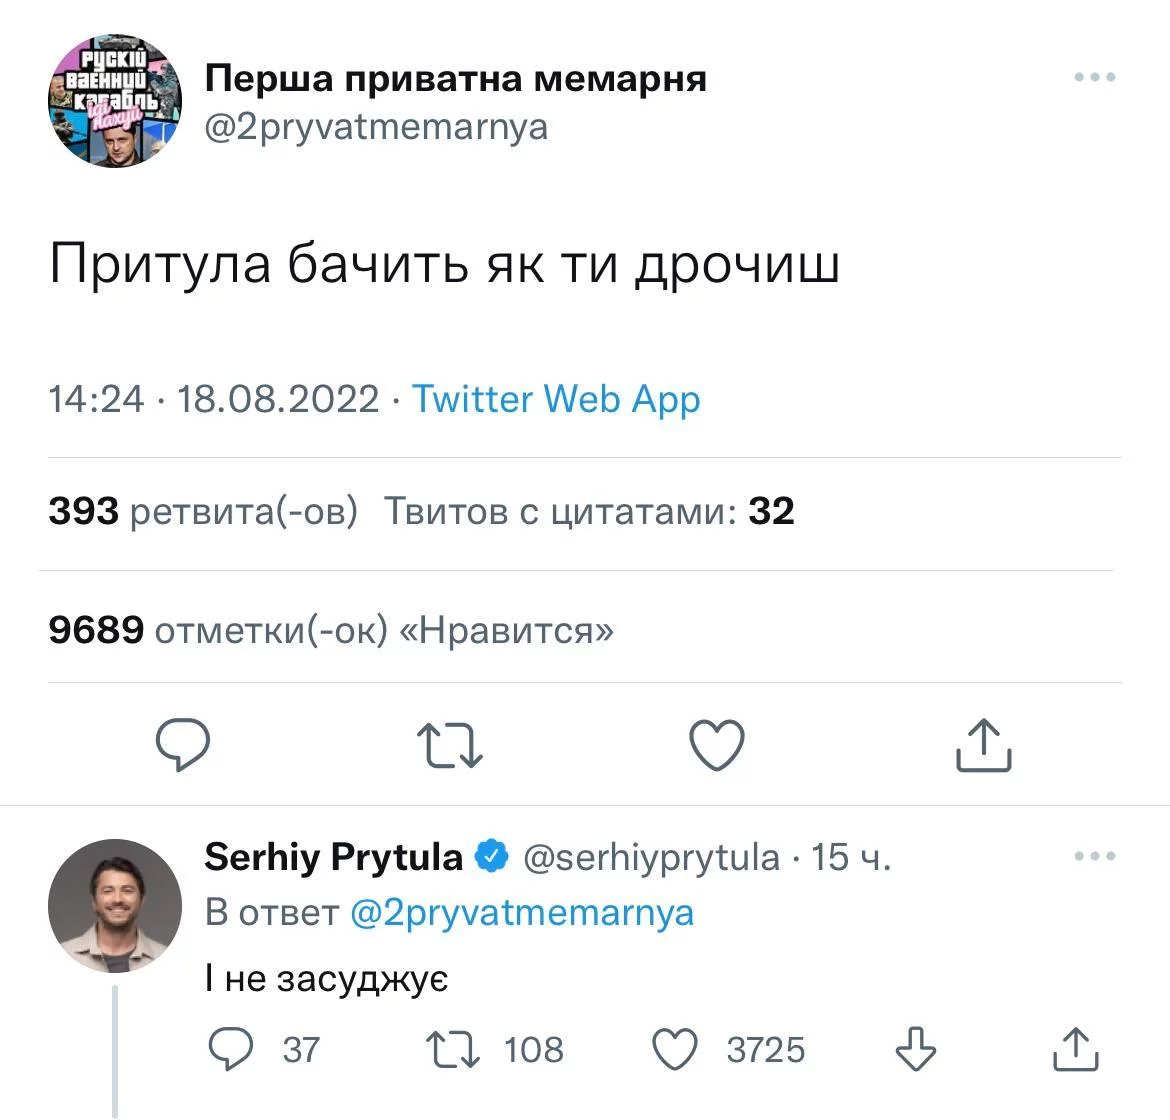View the 9689 likes list

[x=331, y=631]
